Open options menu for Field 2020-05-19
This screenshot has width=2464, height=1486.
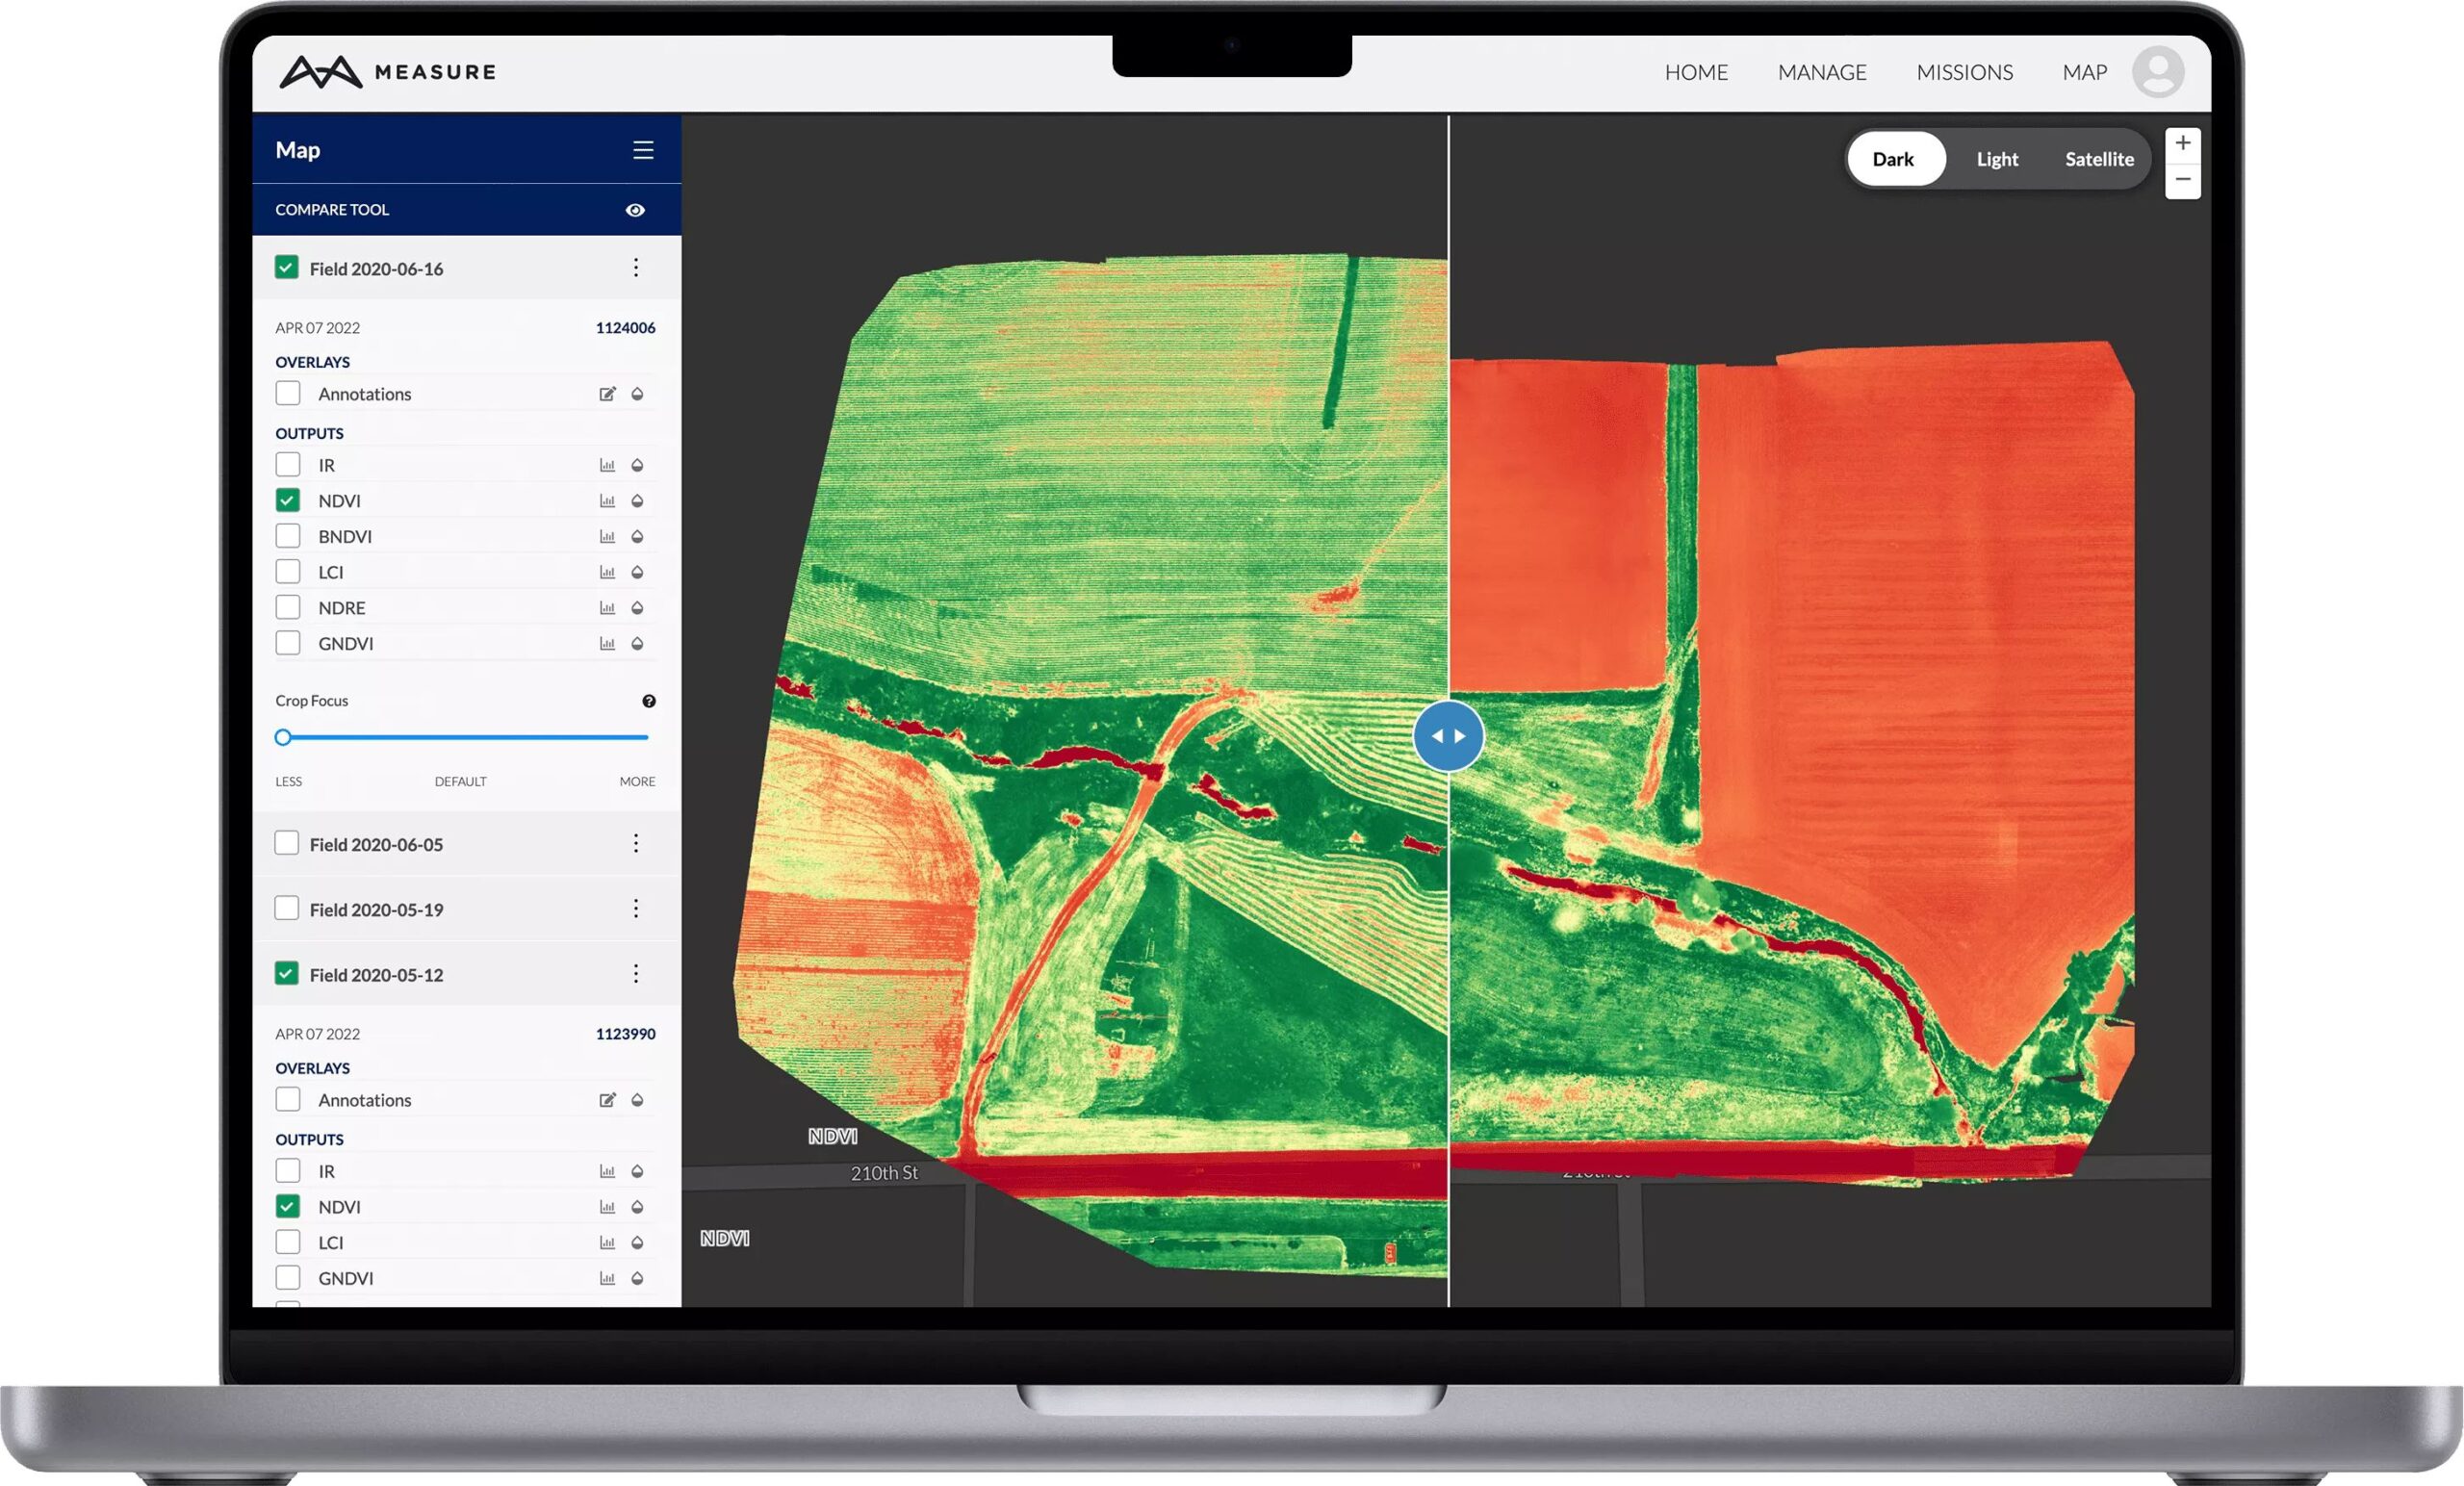(x=636, y=909)
